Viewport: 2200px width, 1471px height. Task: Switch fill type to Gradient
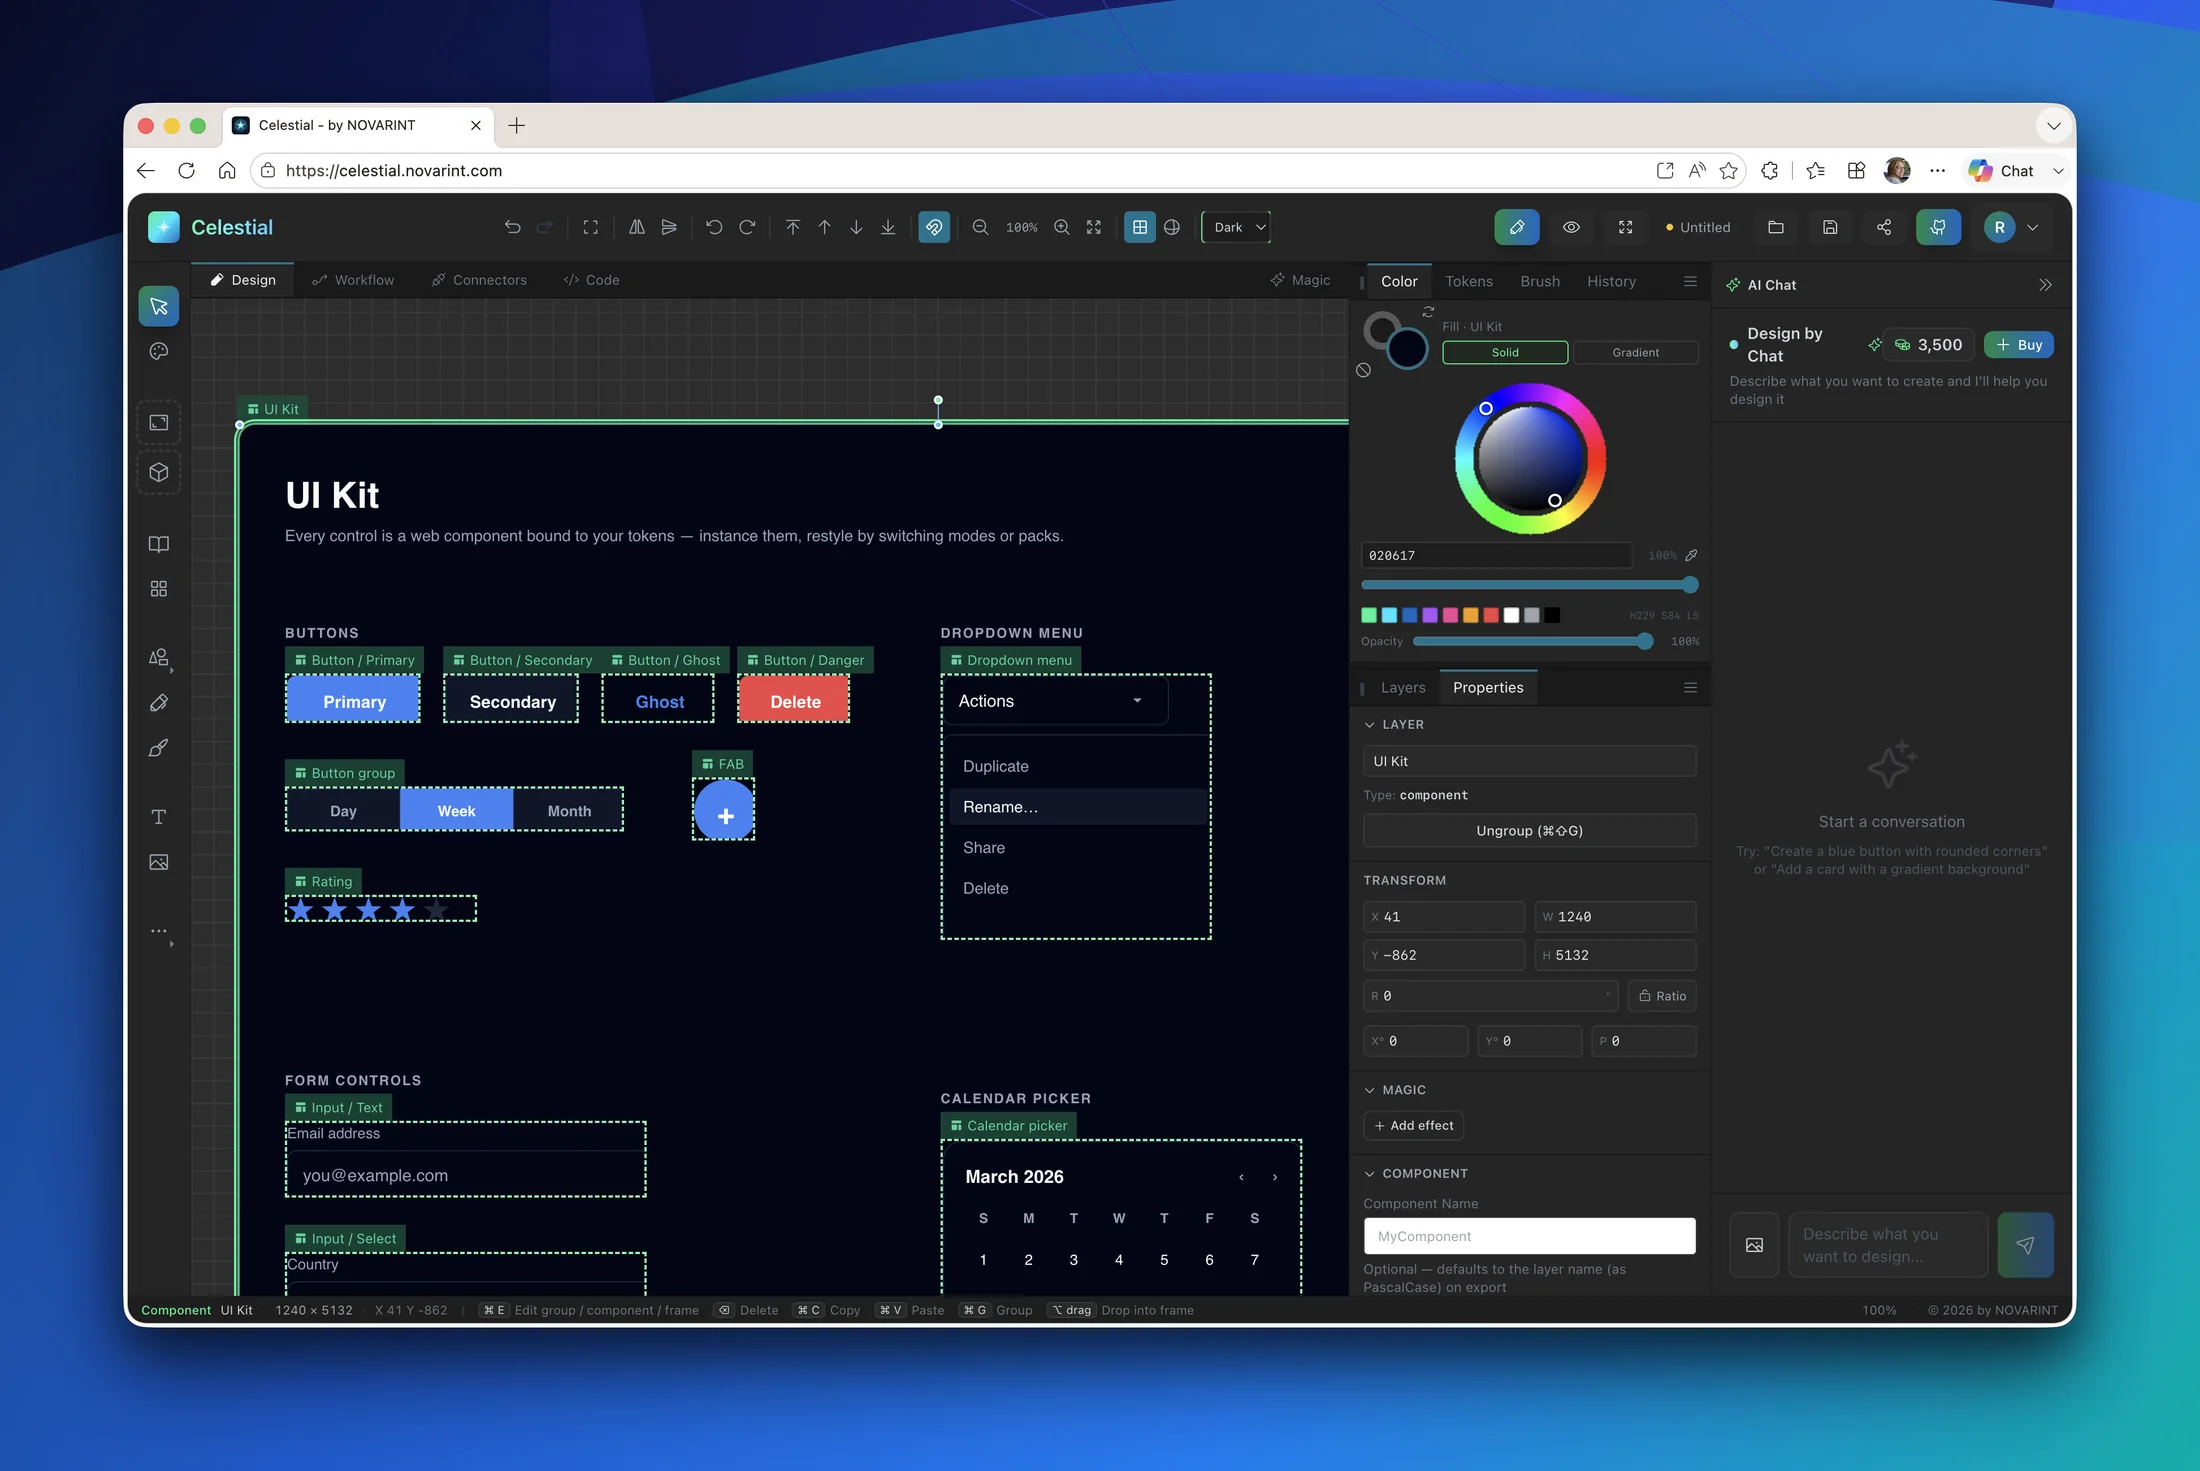click(x=1636, y=352)
